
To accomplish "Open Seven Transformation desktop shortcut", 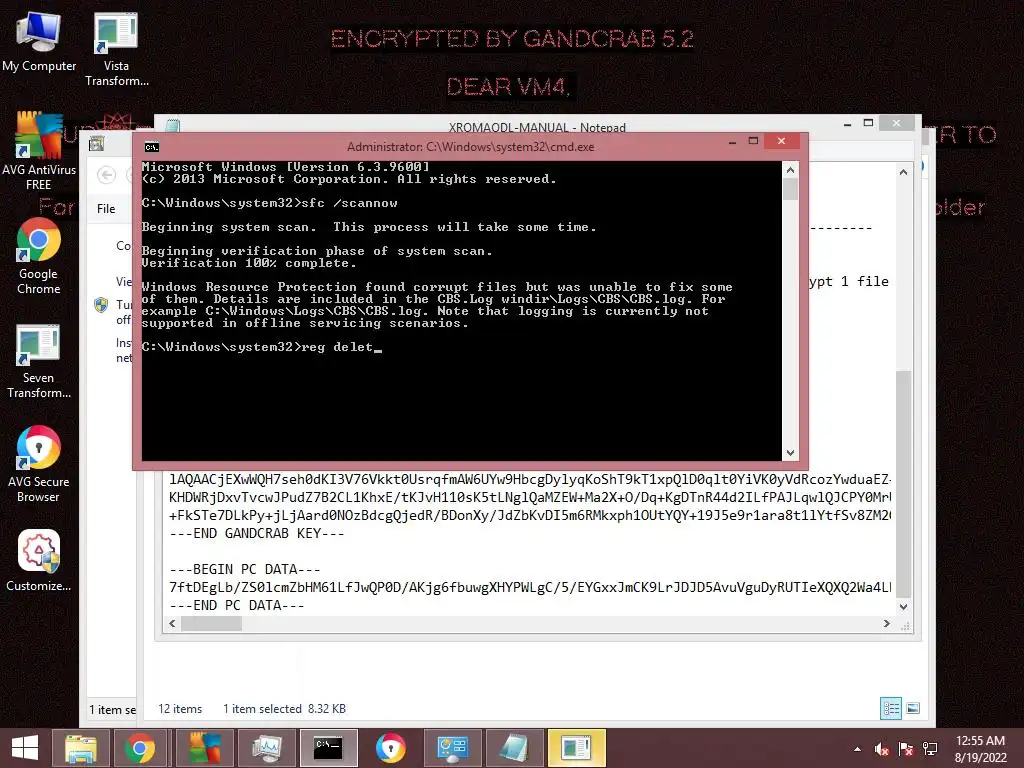I will pos(39,361).
